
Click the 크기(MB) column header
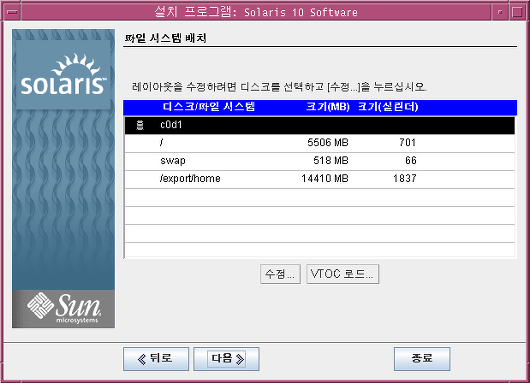coord(328,107)
